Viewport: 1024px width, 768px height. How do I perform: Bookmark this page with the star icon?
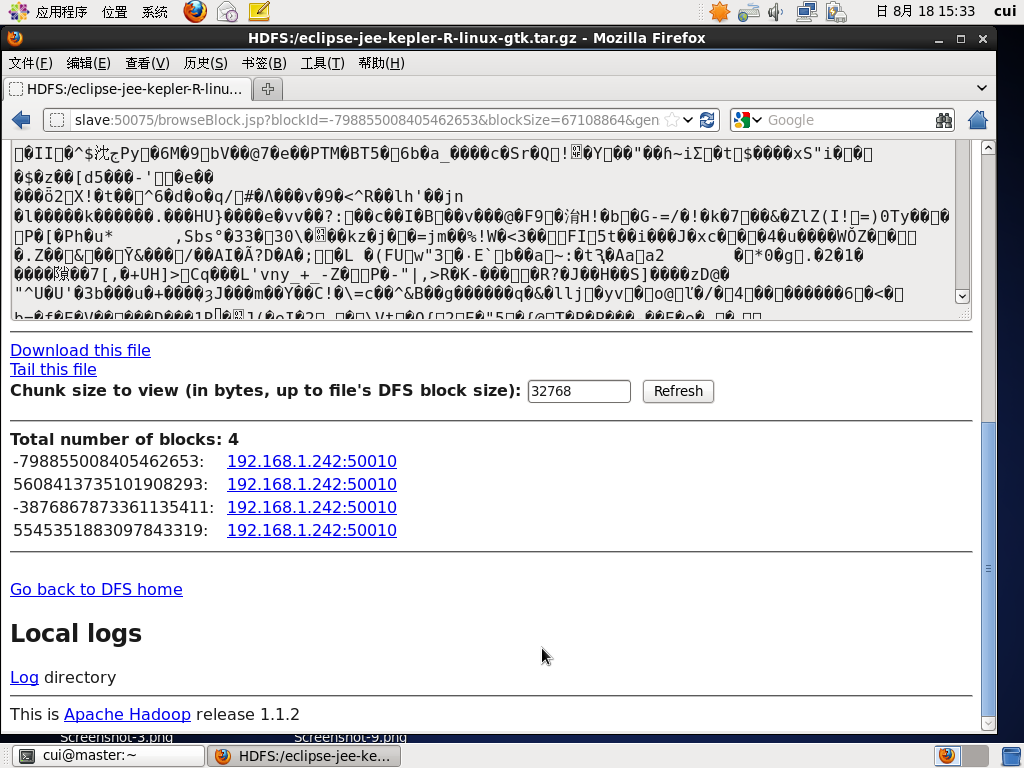click(x=671, y=120)
